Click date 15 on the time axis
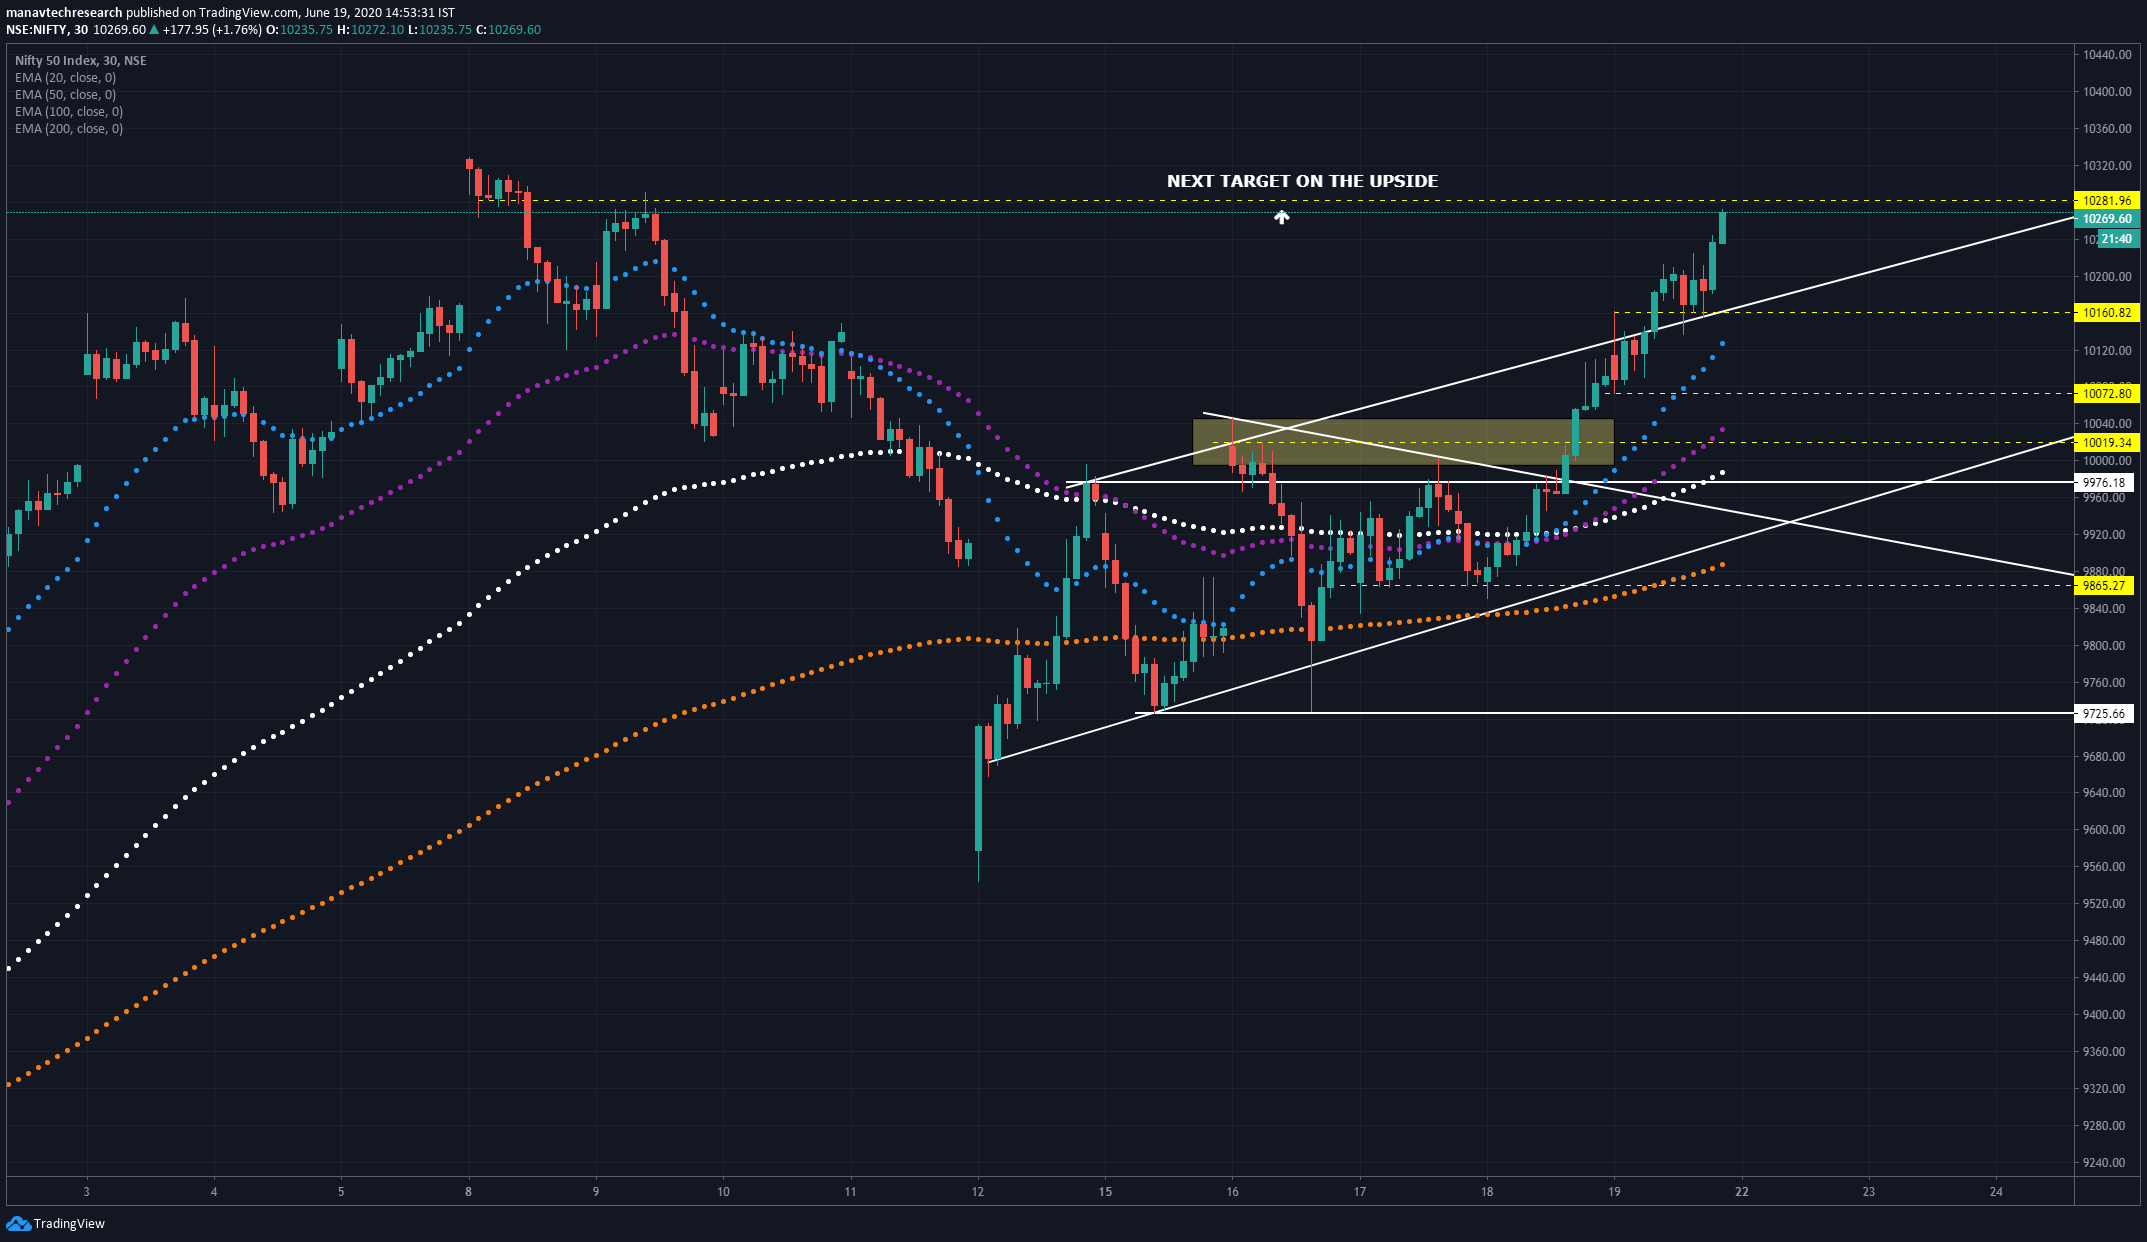The image size is (2147, 1242). coord(1105,1191)
